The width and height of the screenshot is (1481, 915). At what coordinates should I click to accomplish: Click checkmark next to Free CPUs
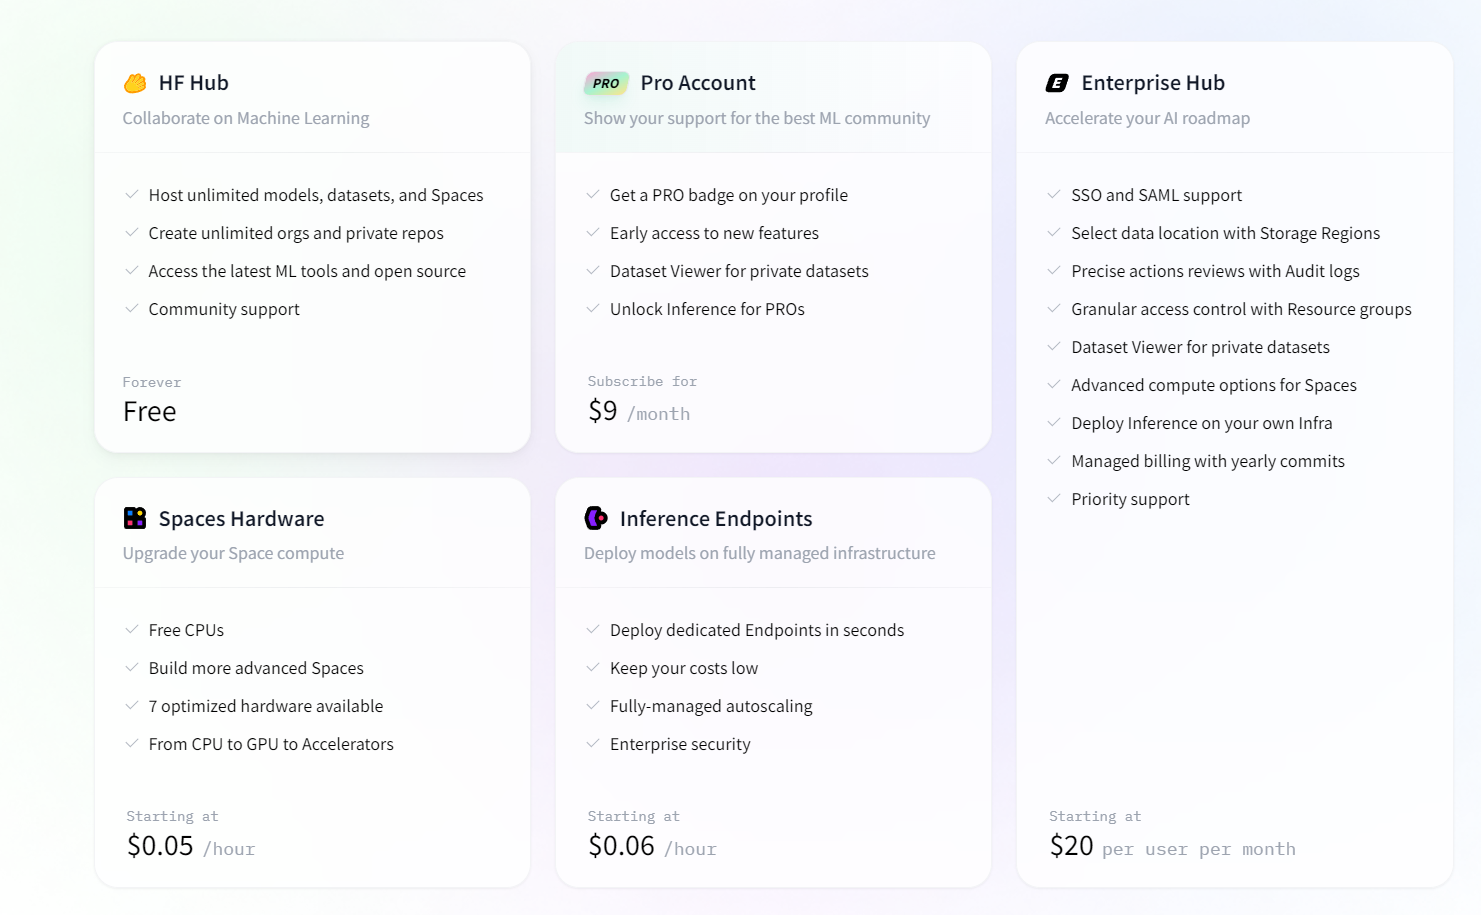(x=131, y=629)
